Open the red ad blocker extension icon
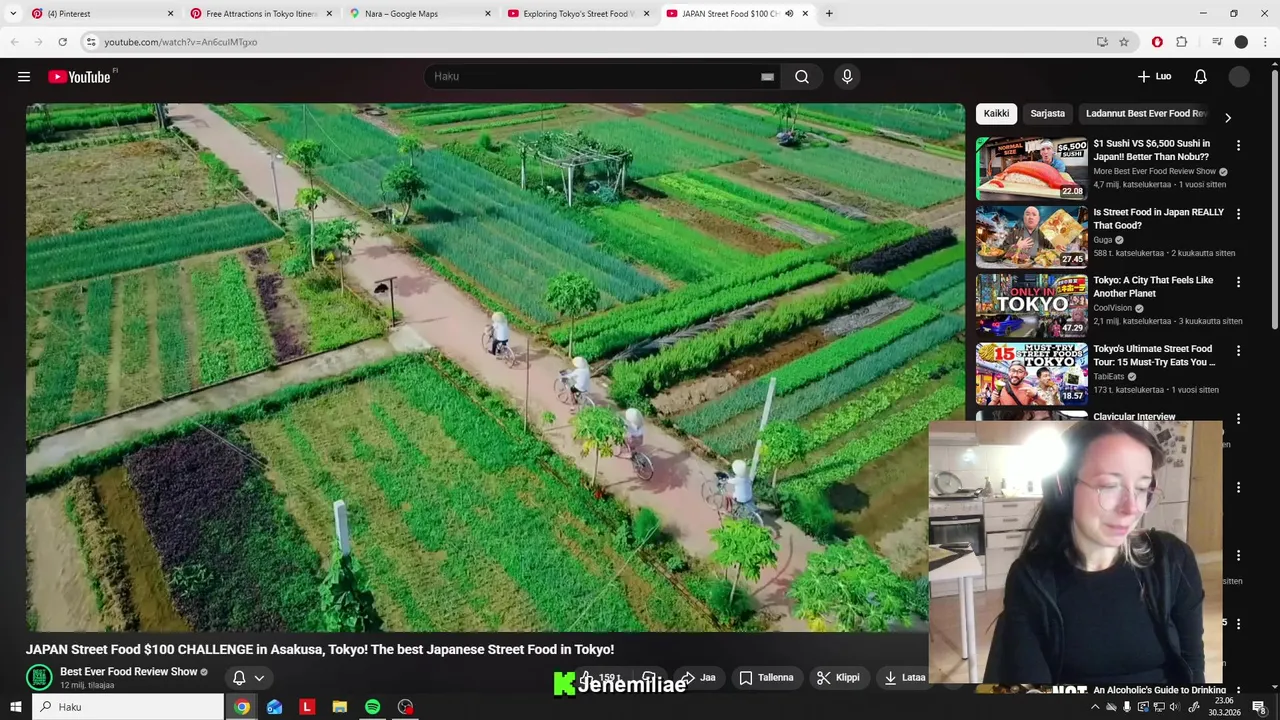The height and width of the screenshot is (720, 1280). point(1157,42)
